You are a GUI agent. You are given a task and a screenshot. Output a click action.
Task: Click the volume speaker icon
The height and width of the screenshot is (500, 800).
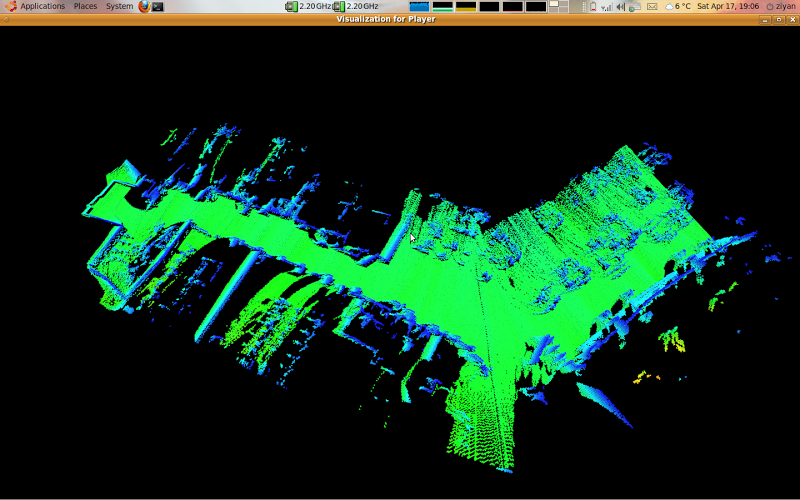tap(621, 6)
